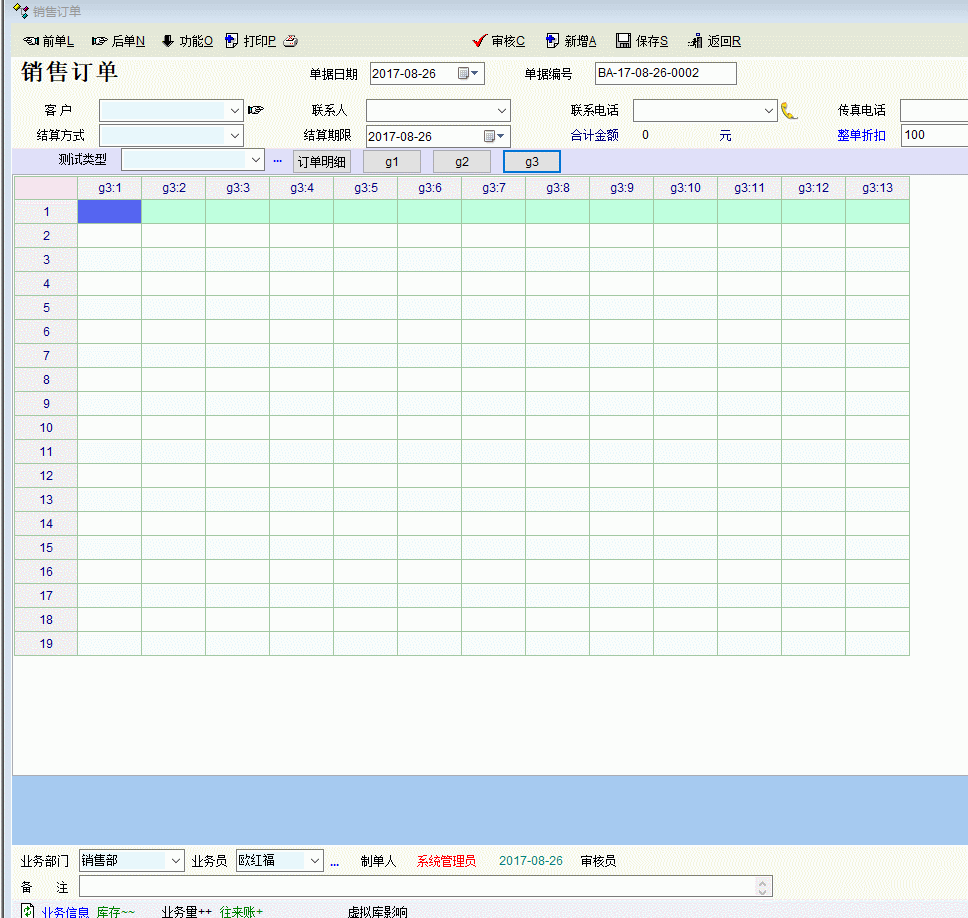Switch to the 订单明细 tab
Viewport: 968px width, 918px height.
pyautogui.click(x=321, y=161)
